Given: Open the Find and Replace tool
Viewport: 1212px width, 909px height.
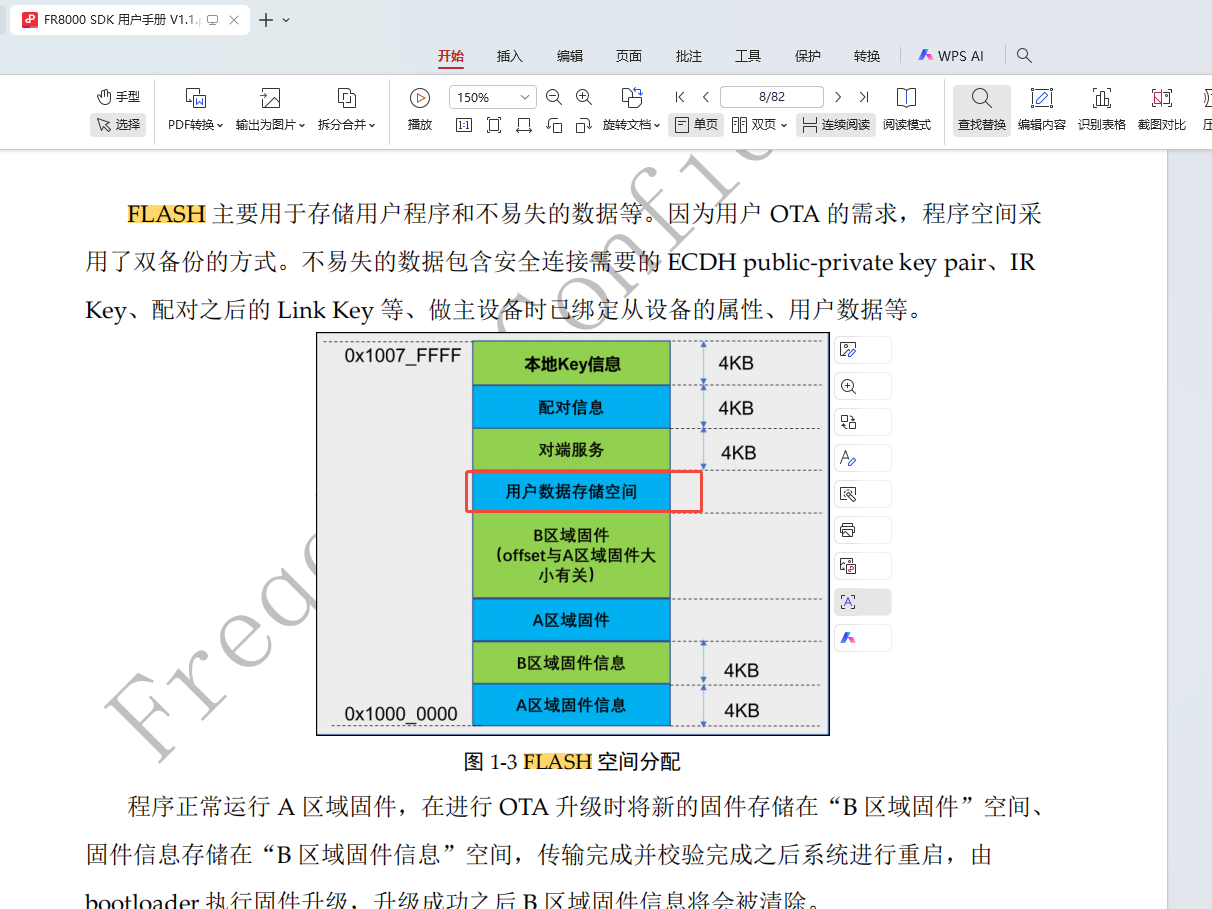Looking at the screenshot, I should [x=981, y=110].
